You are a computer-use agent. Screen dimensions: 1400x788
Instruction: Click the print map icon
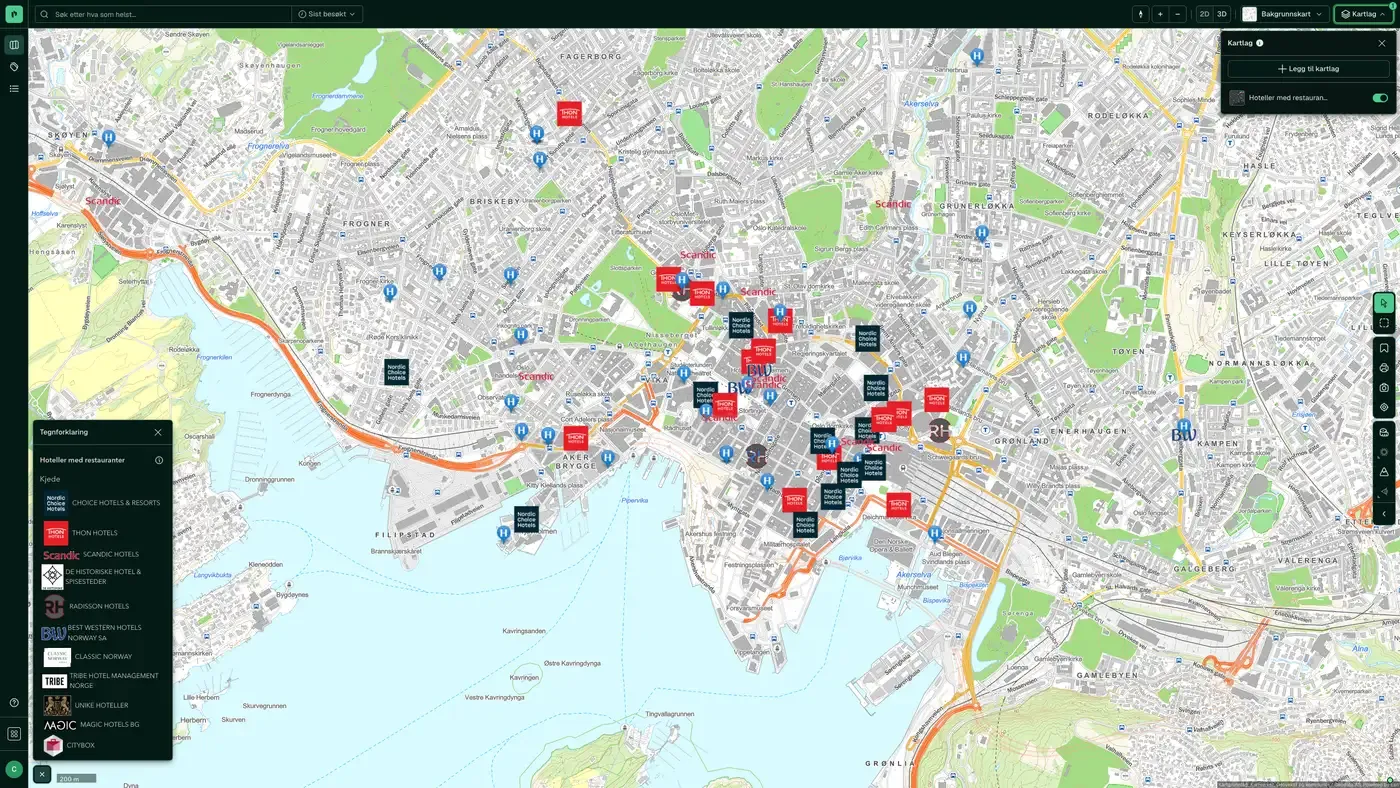[1384, 368]
